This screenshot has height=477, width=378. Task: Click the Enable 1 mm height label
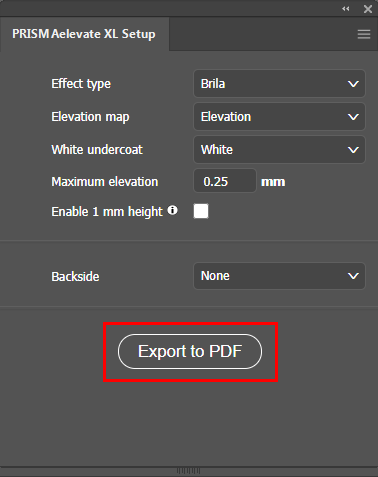(107, 212)
